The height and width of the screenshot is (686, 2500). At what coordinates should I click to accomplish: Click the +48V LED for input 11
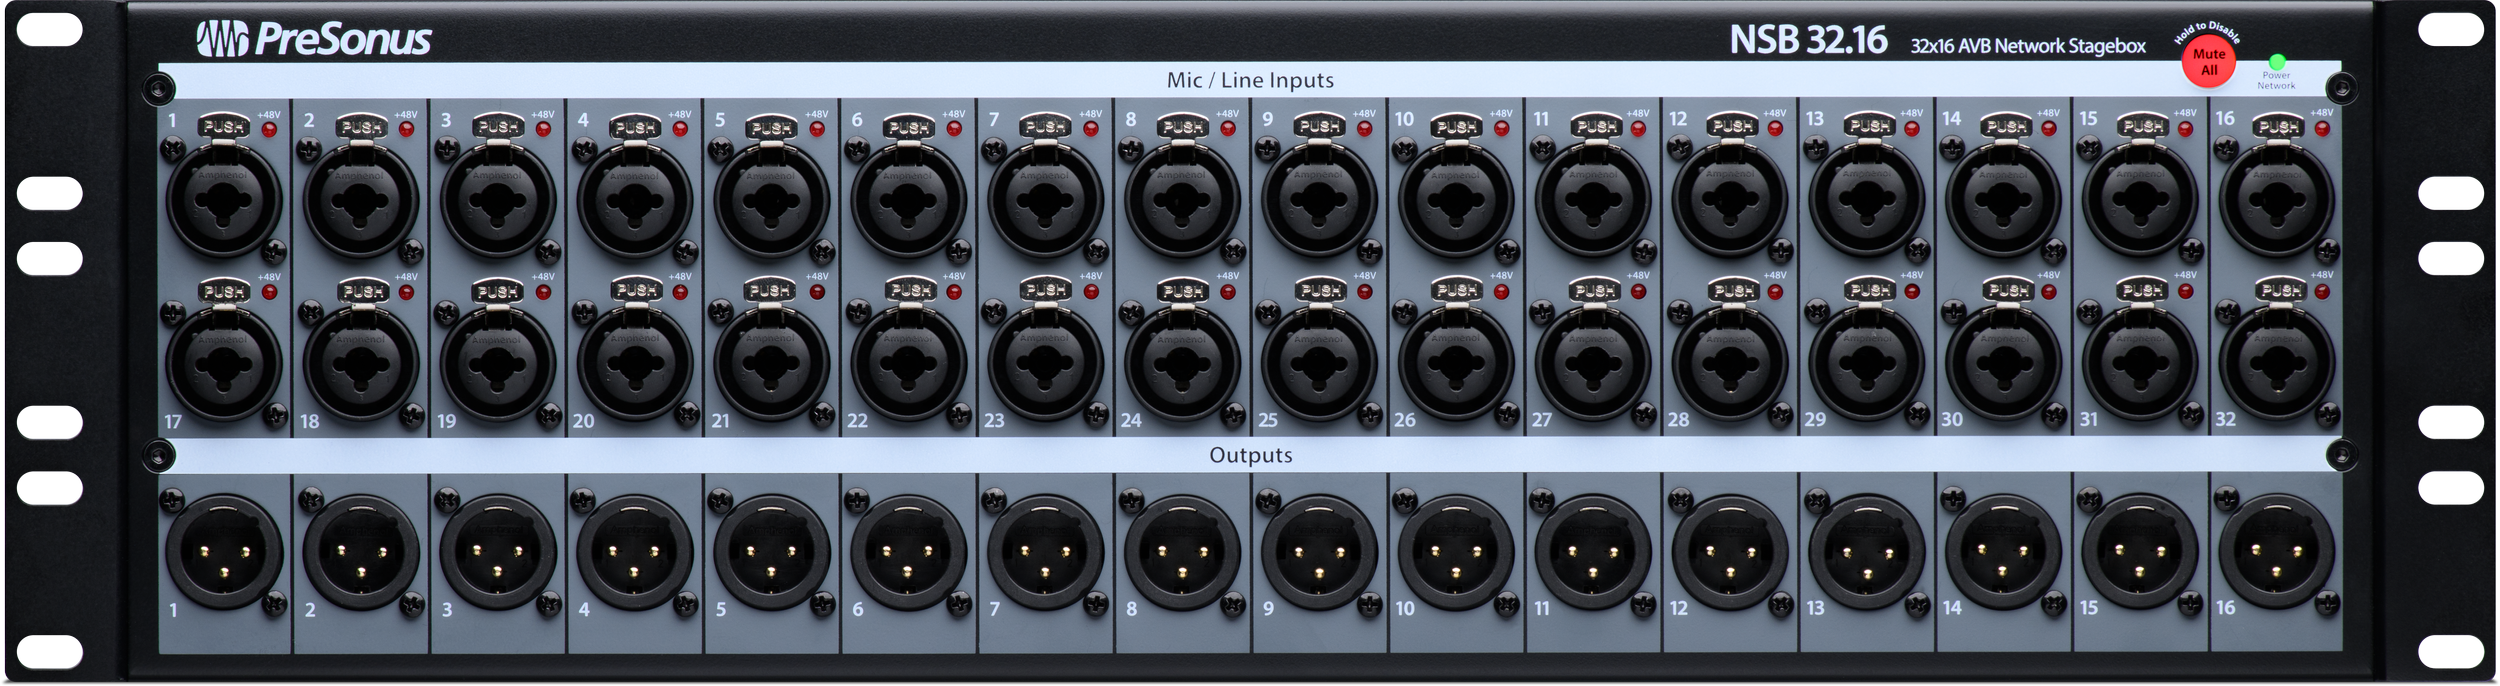point(1638,129)
